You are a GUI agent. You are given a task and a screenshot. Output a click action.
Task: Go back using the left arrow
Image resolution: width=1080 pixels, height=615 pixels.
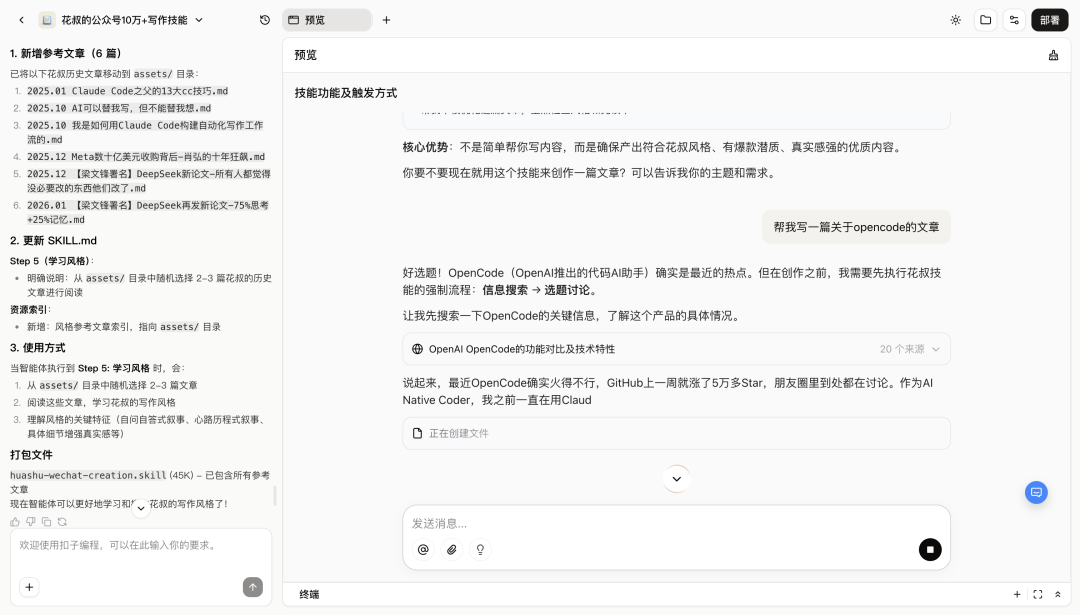(21, 20)
